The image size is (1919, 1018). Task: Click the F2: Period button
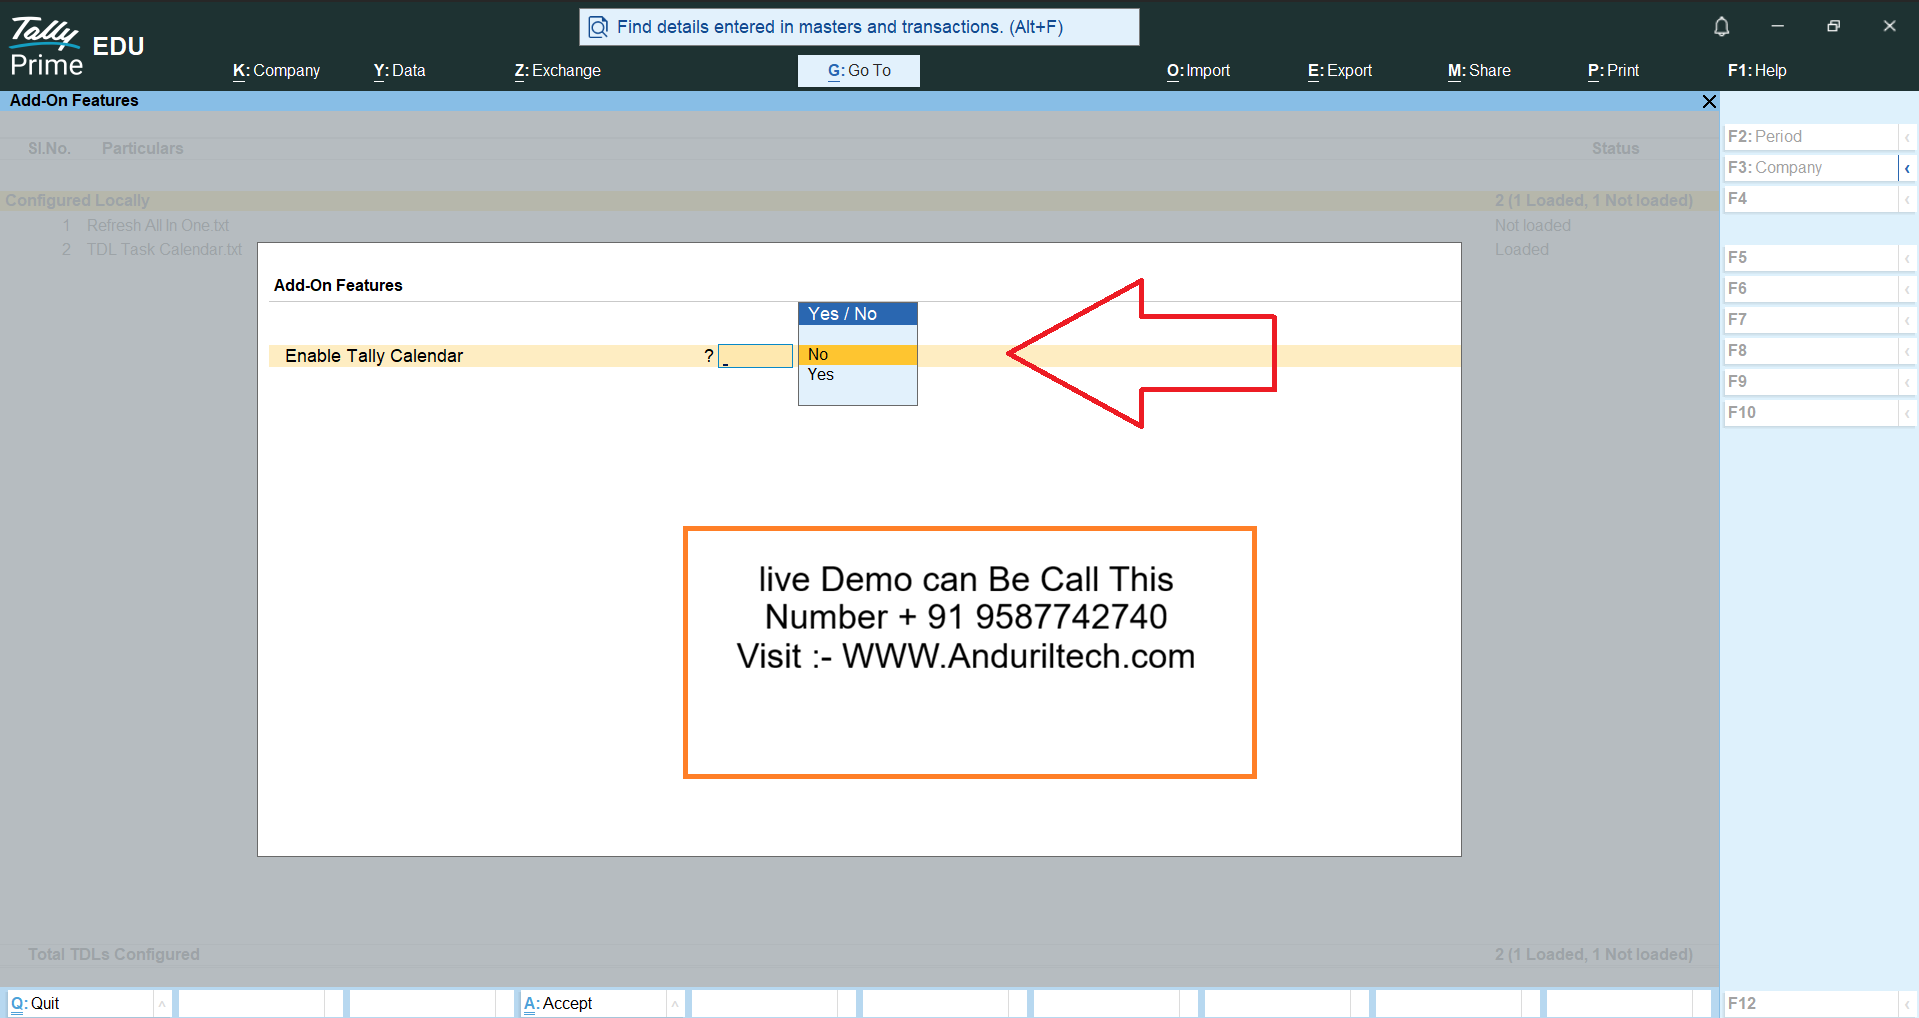click(x=1810, y=137)
